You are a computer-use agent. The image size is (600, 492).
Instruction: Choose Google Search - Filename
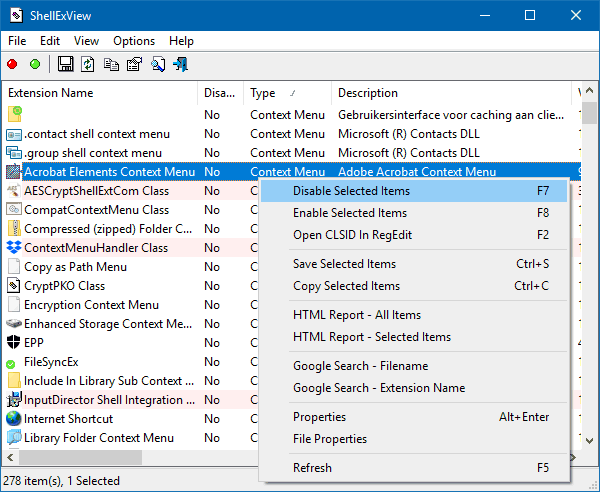point(414,366)
